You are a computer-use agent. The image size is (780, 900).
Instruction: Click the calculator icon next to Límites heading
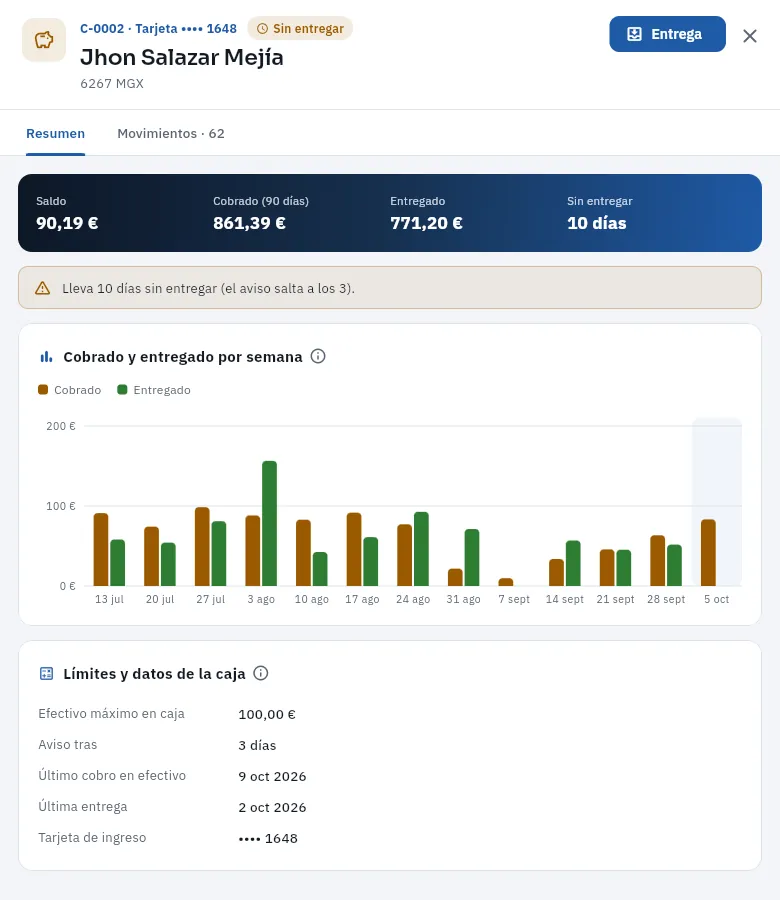point(46,674)
